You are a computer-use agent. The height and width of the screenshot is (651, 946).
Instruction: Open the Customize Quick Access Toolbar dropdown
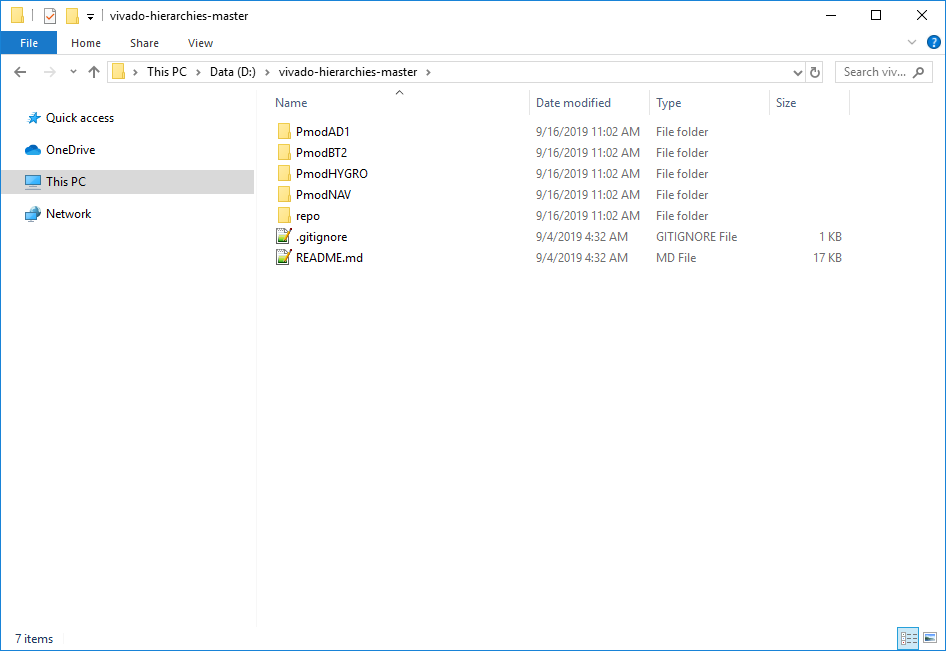pyautogui.click(x=90, y=17)
